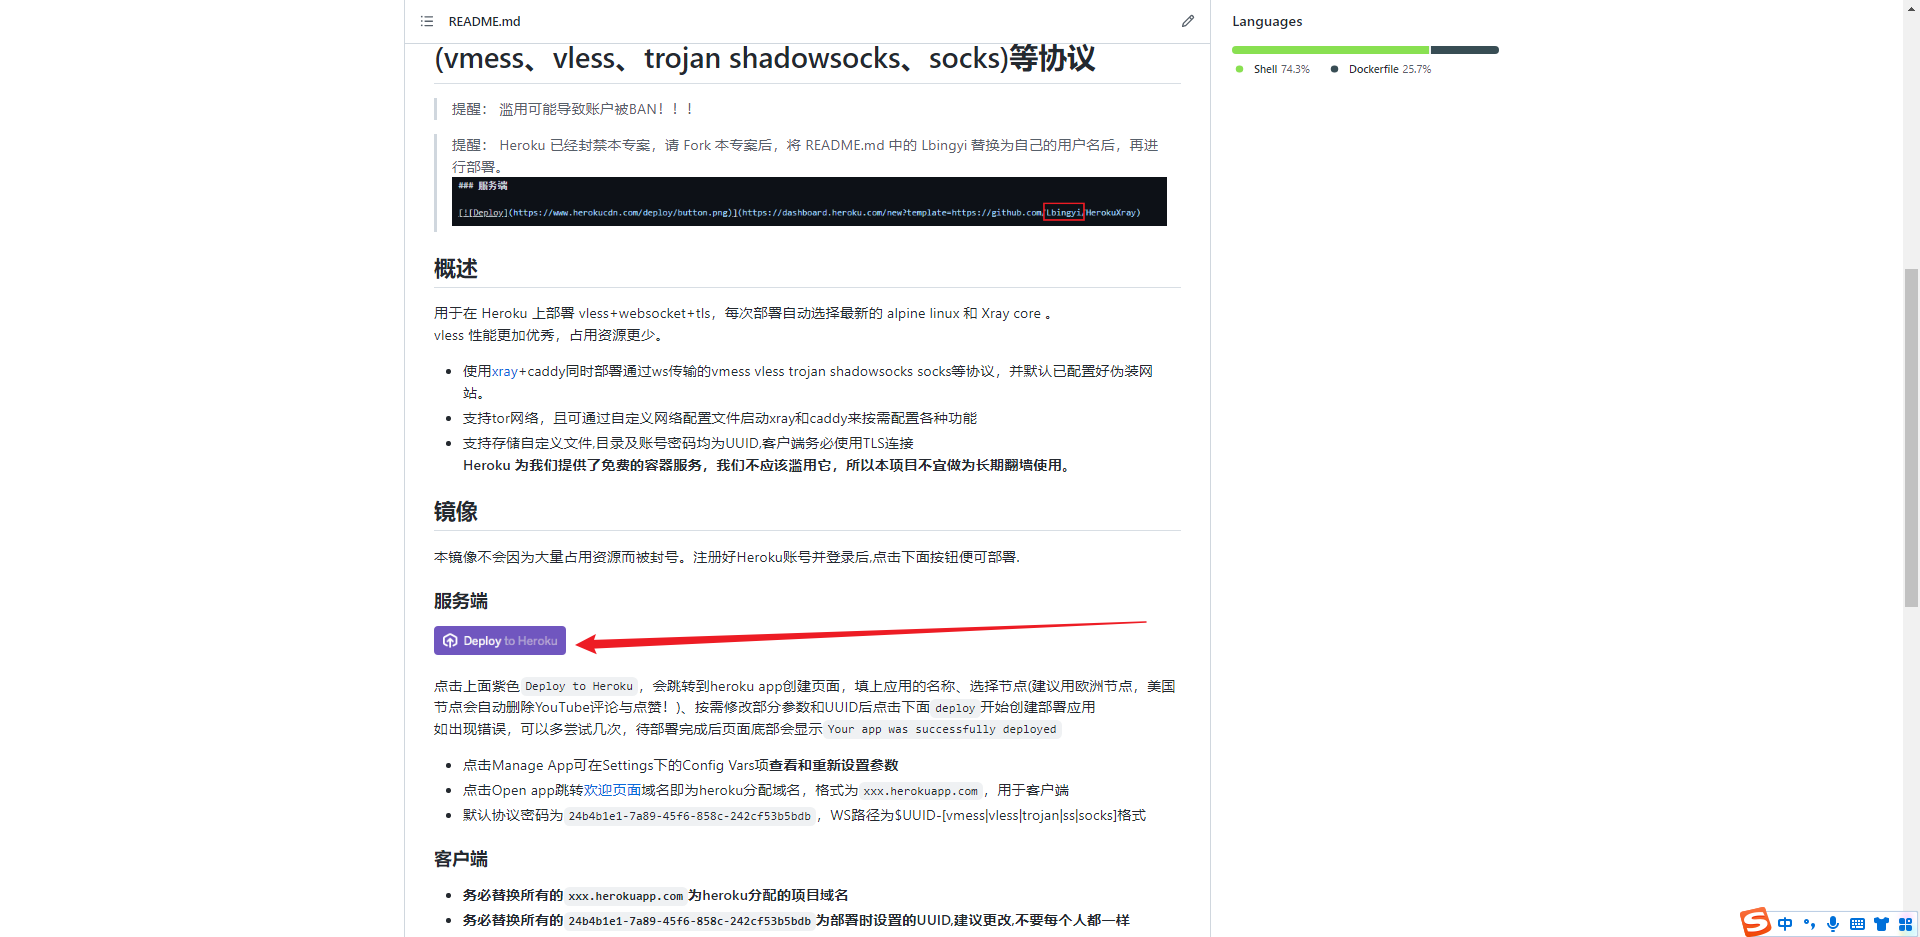
Task: Toggle the Chinese/English input mode icon
Action: pos(1785,924)
